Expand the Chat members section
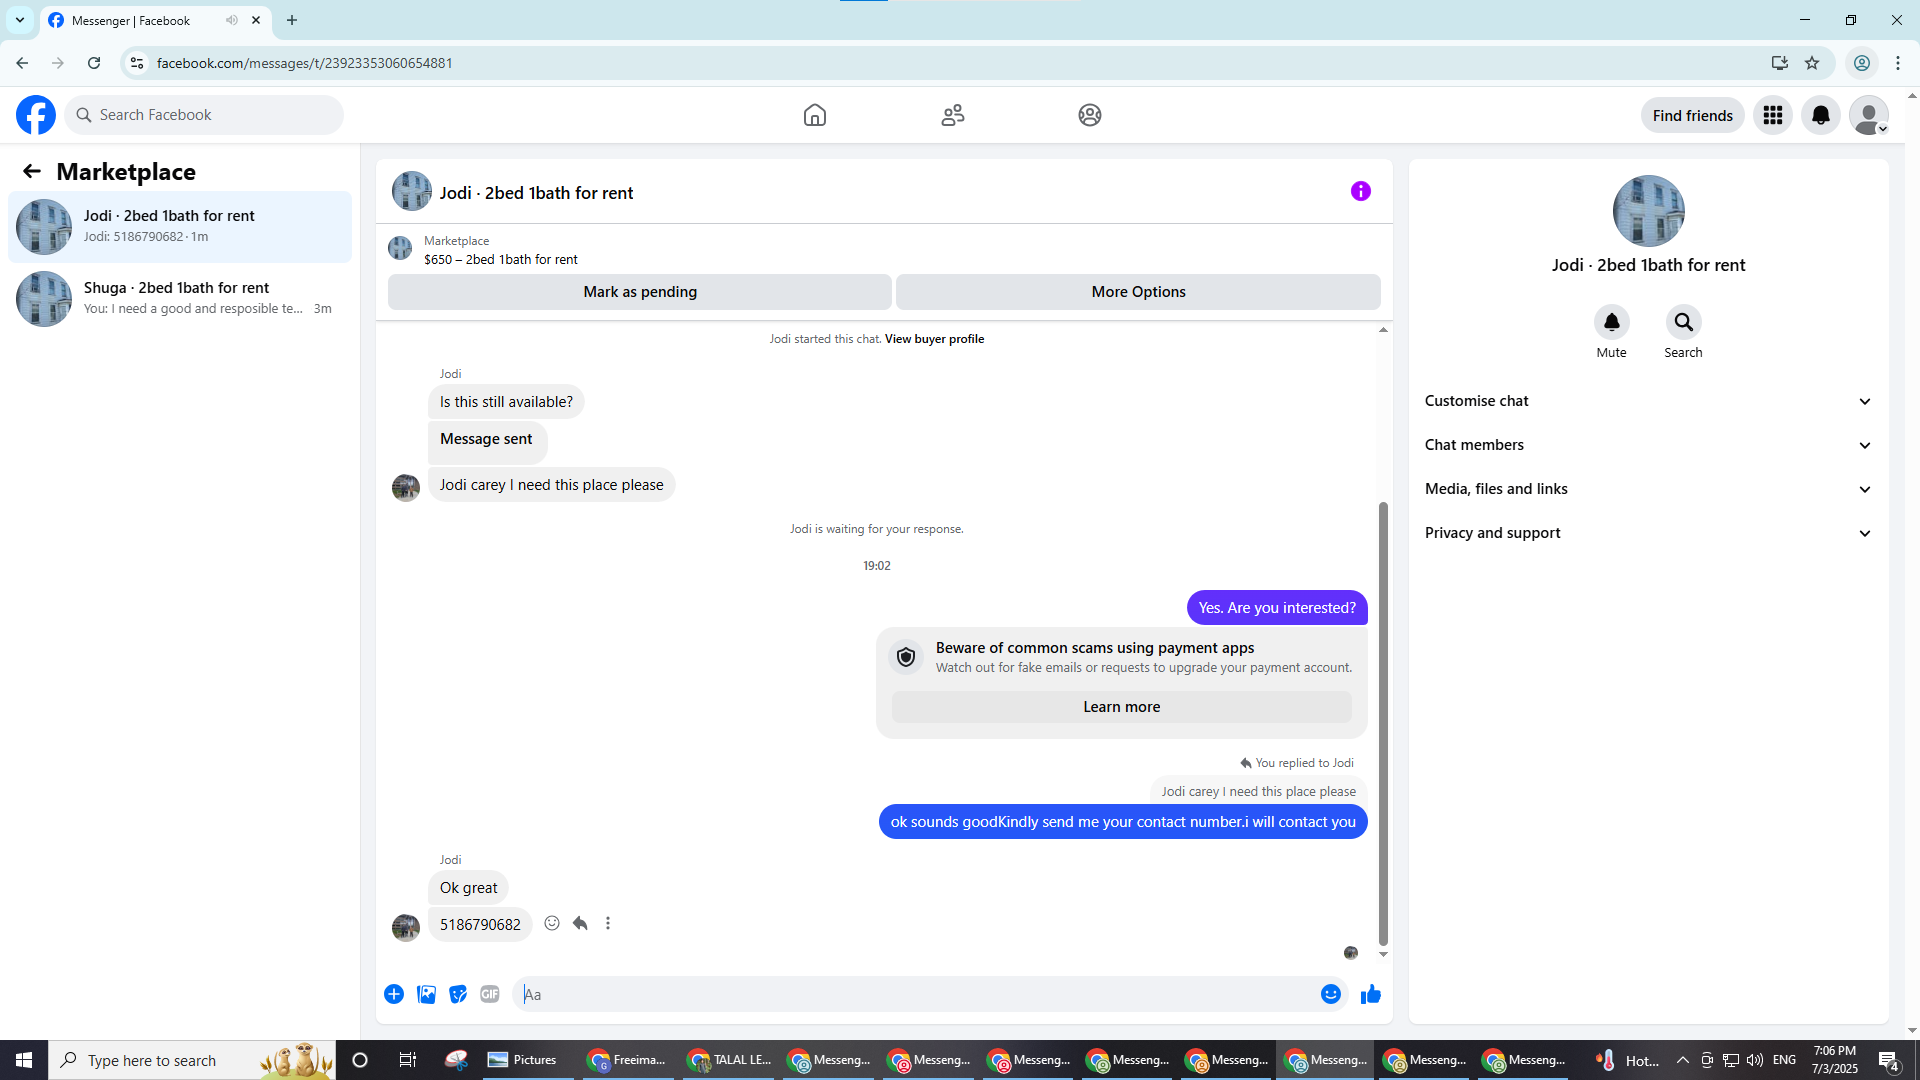Image resolution: width=1920 pixels, height=1080 pixels. [x=1648, y=445]
